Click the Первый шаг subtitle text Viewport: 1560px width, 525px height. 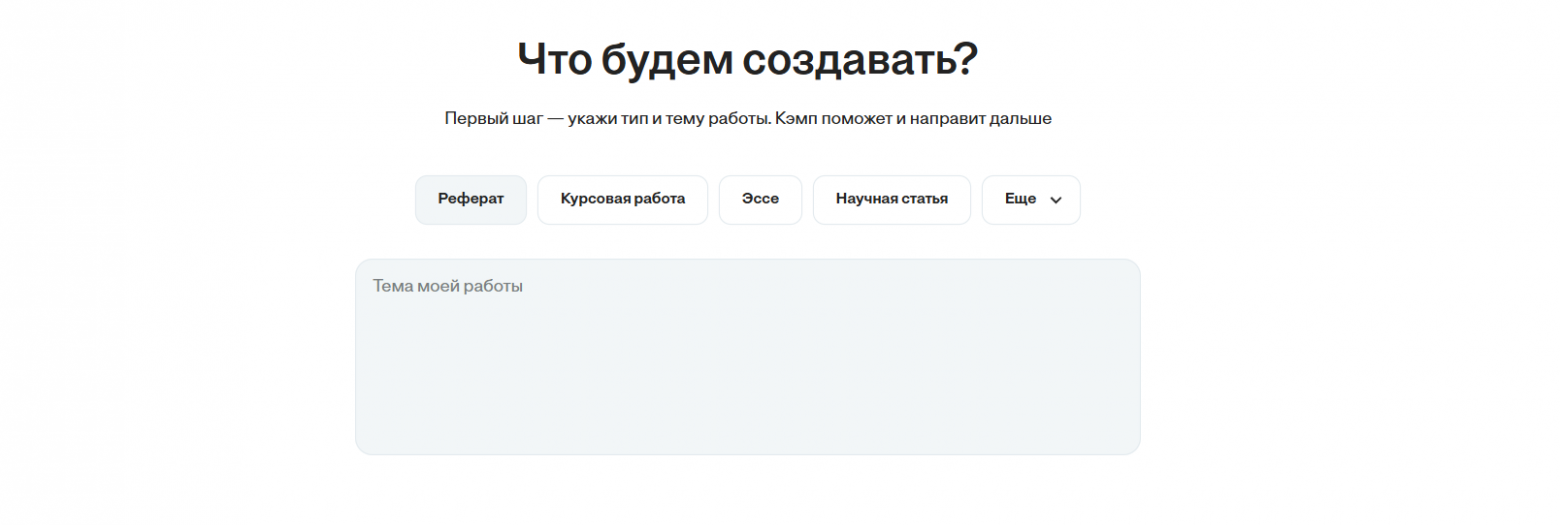(x=747, y=119)
